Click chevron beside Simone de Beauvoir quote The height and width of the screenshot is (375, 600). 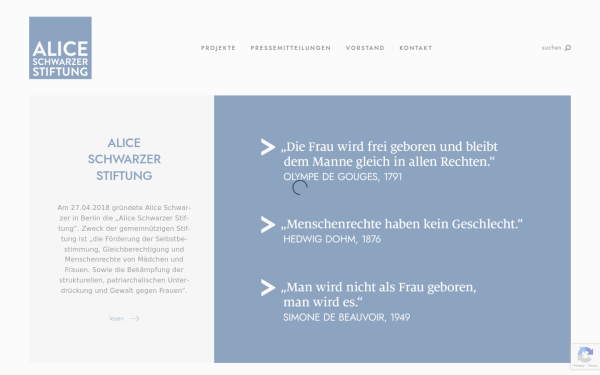pyautogui.click(x=268, y=288)
